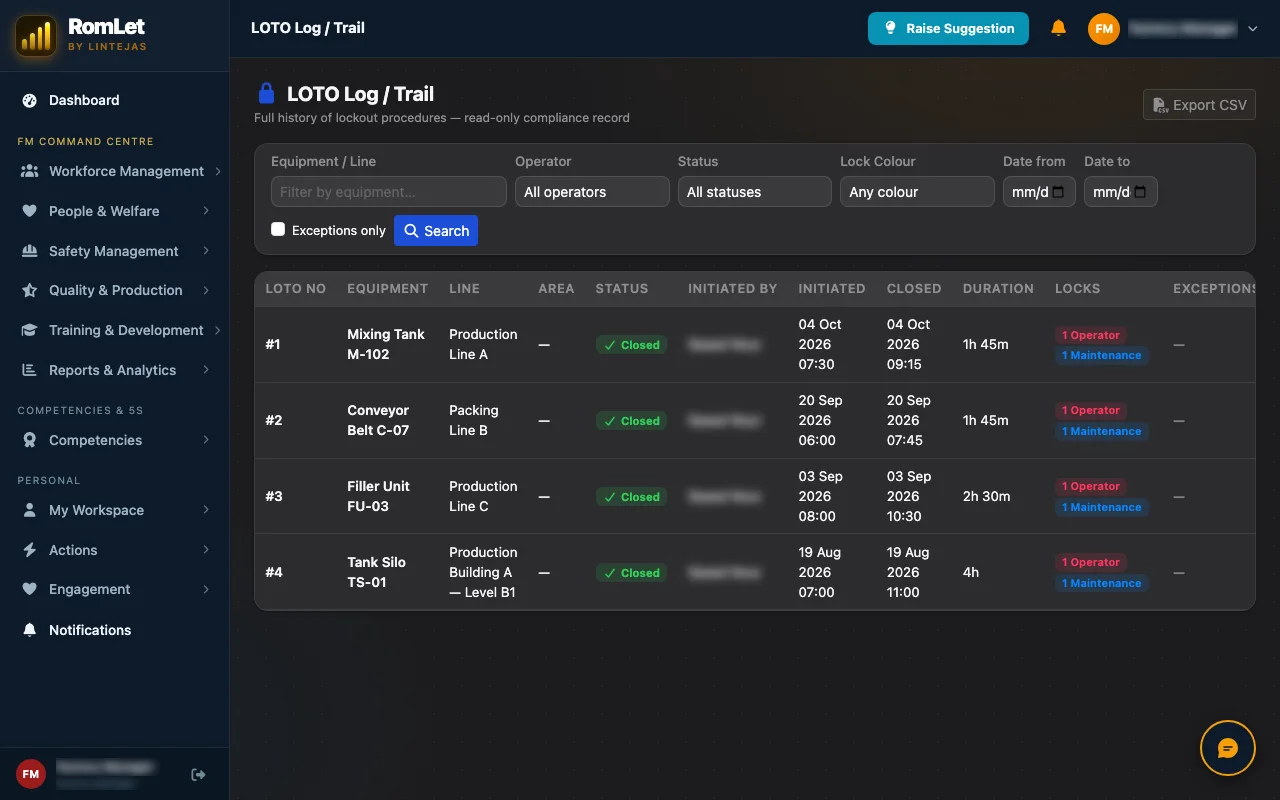1280x800 pixels.
Task: Click the DURATION column header
Action: pos(998,288)
